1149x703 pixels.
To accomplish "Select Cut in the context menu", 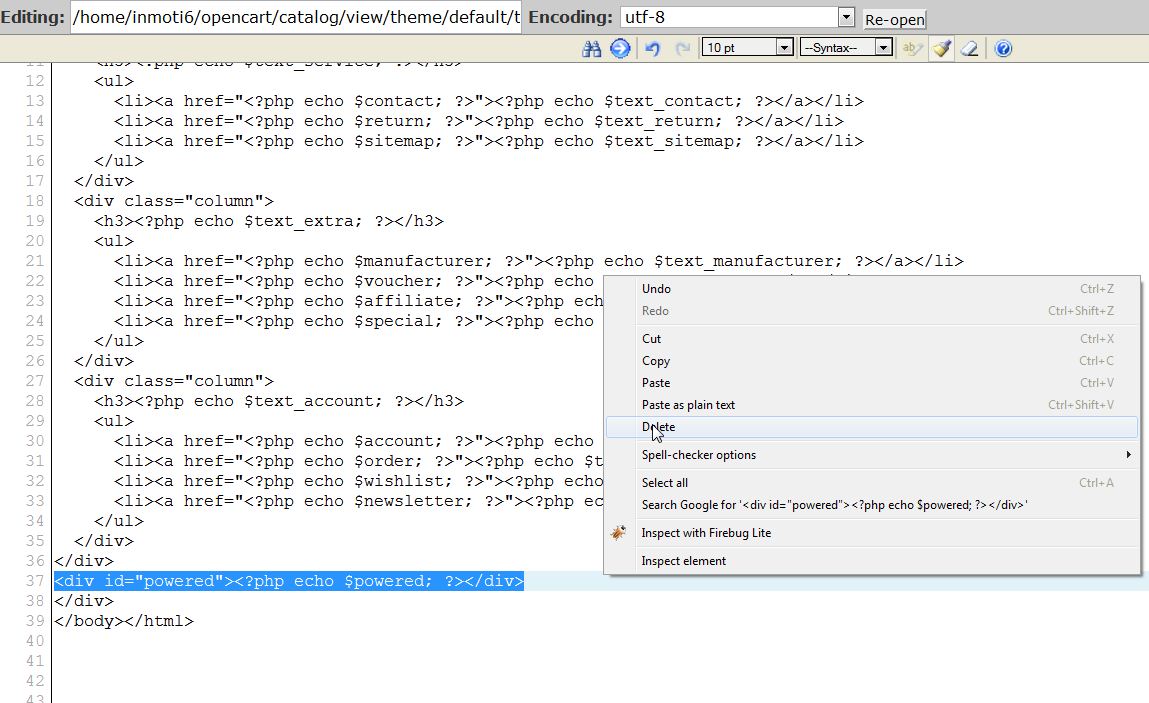I will pos(872,339).
